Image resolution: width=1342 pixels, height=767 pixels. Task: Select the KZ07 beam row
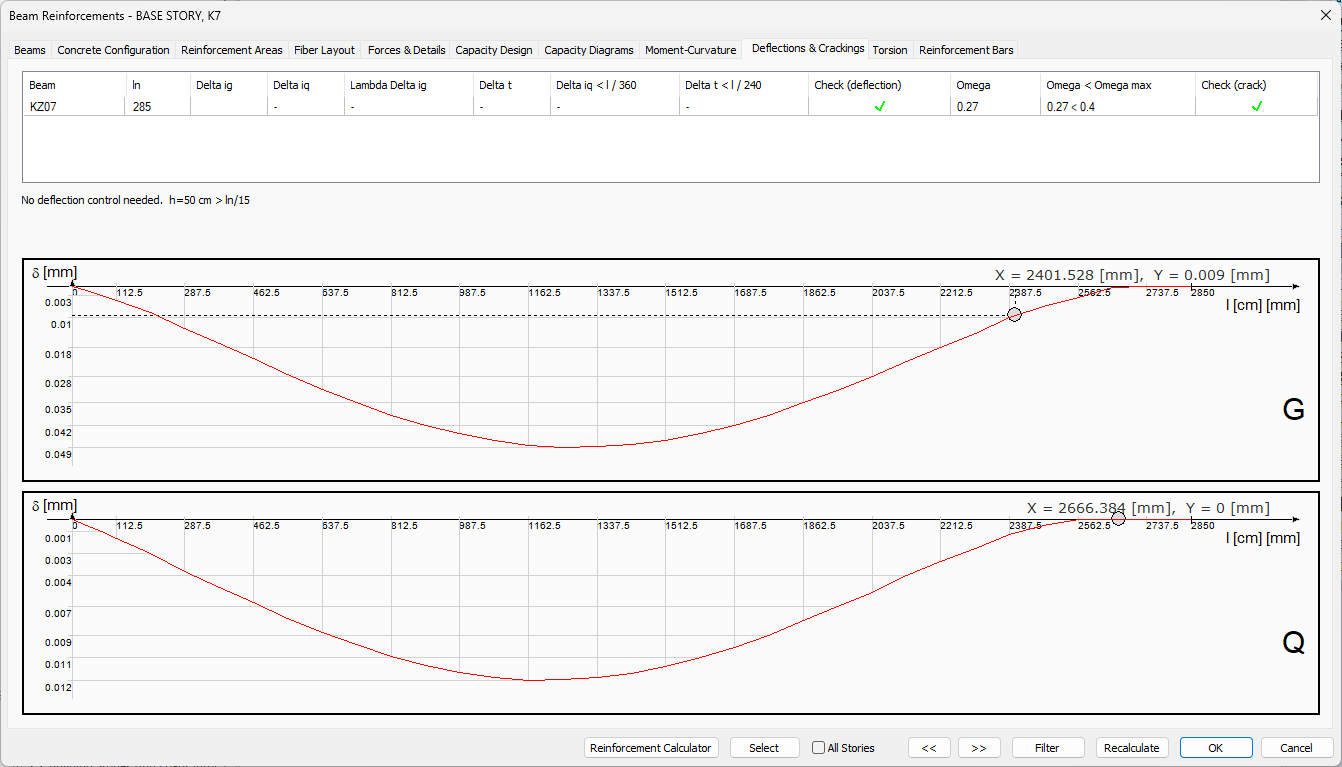[x=43, y=106]
